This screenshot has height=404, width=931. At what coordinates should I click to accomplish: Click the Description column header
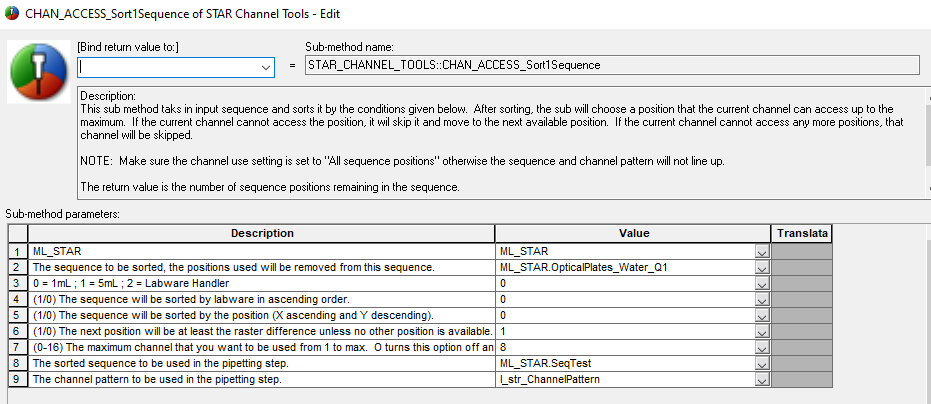262,234
